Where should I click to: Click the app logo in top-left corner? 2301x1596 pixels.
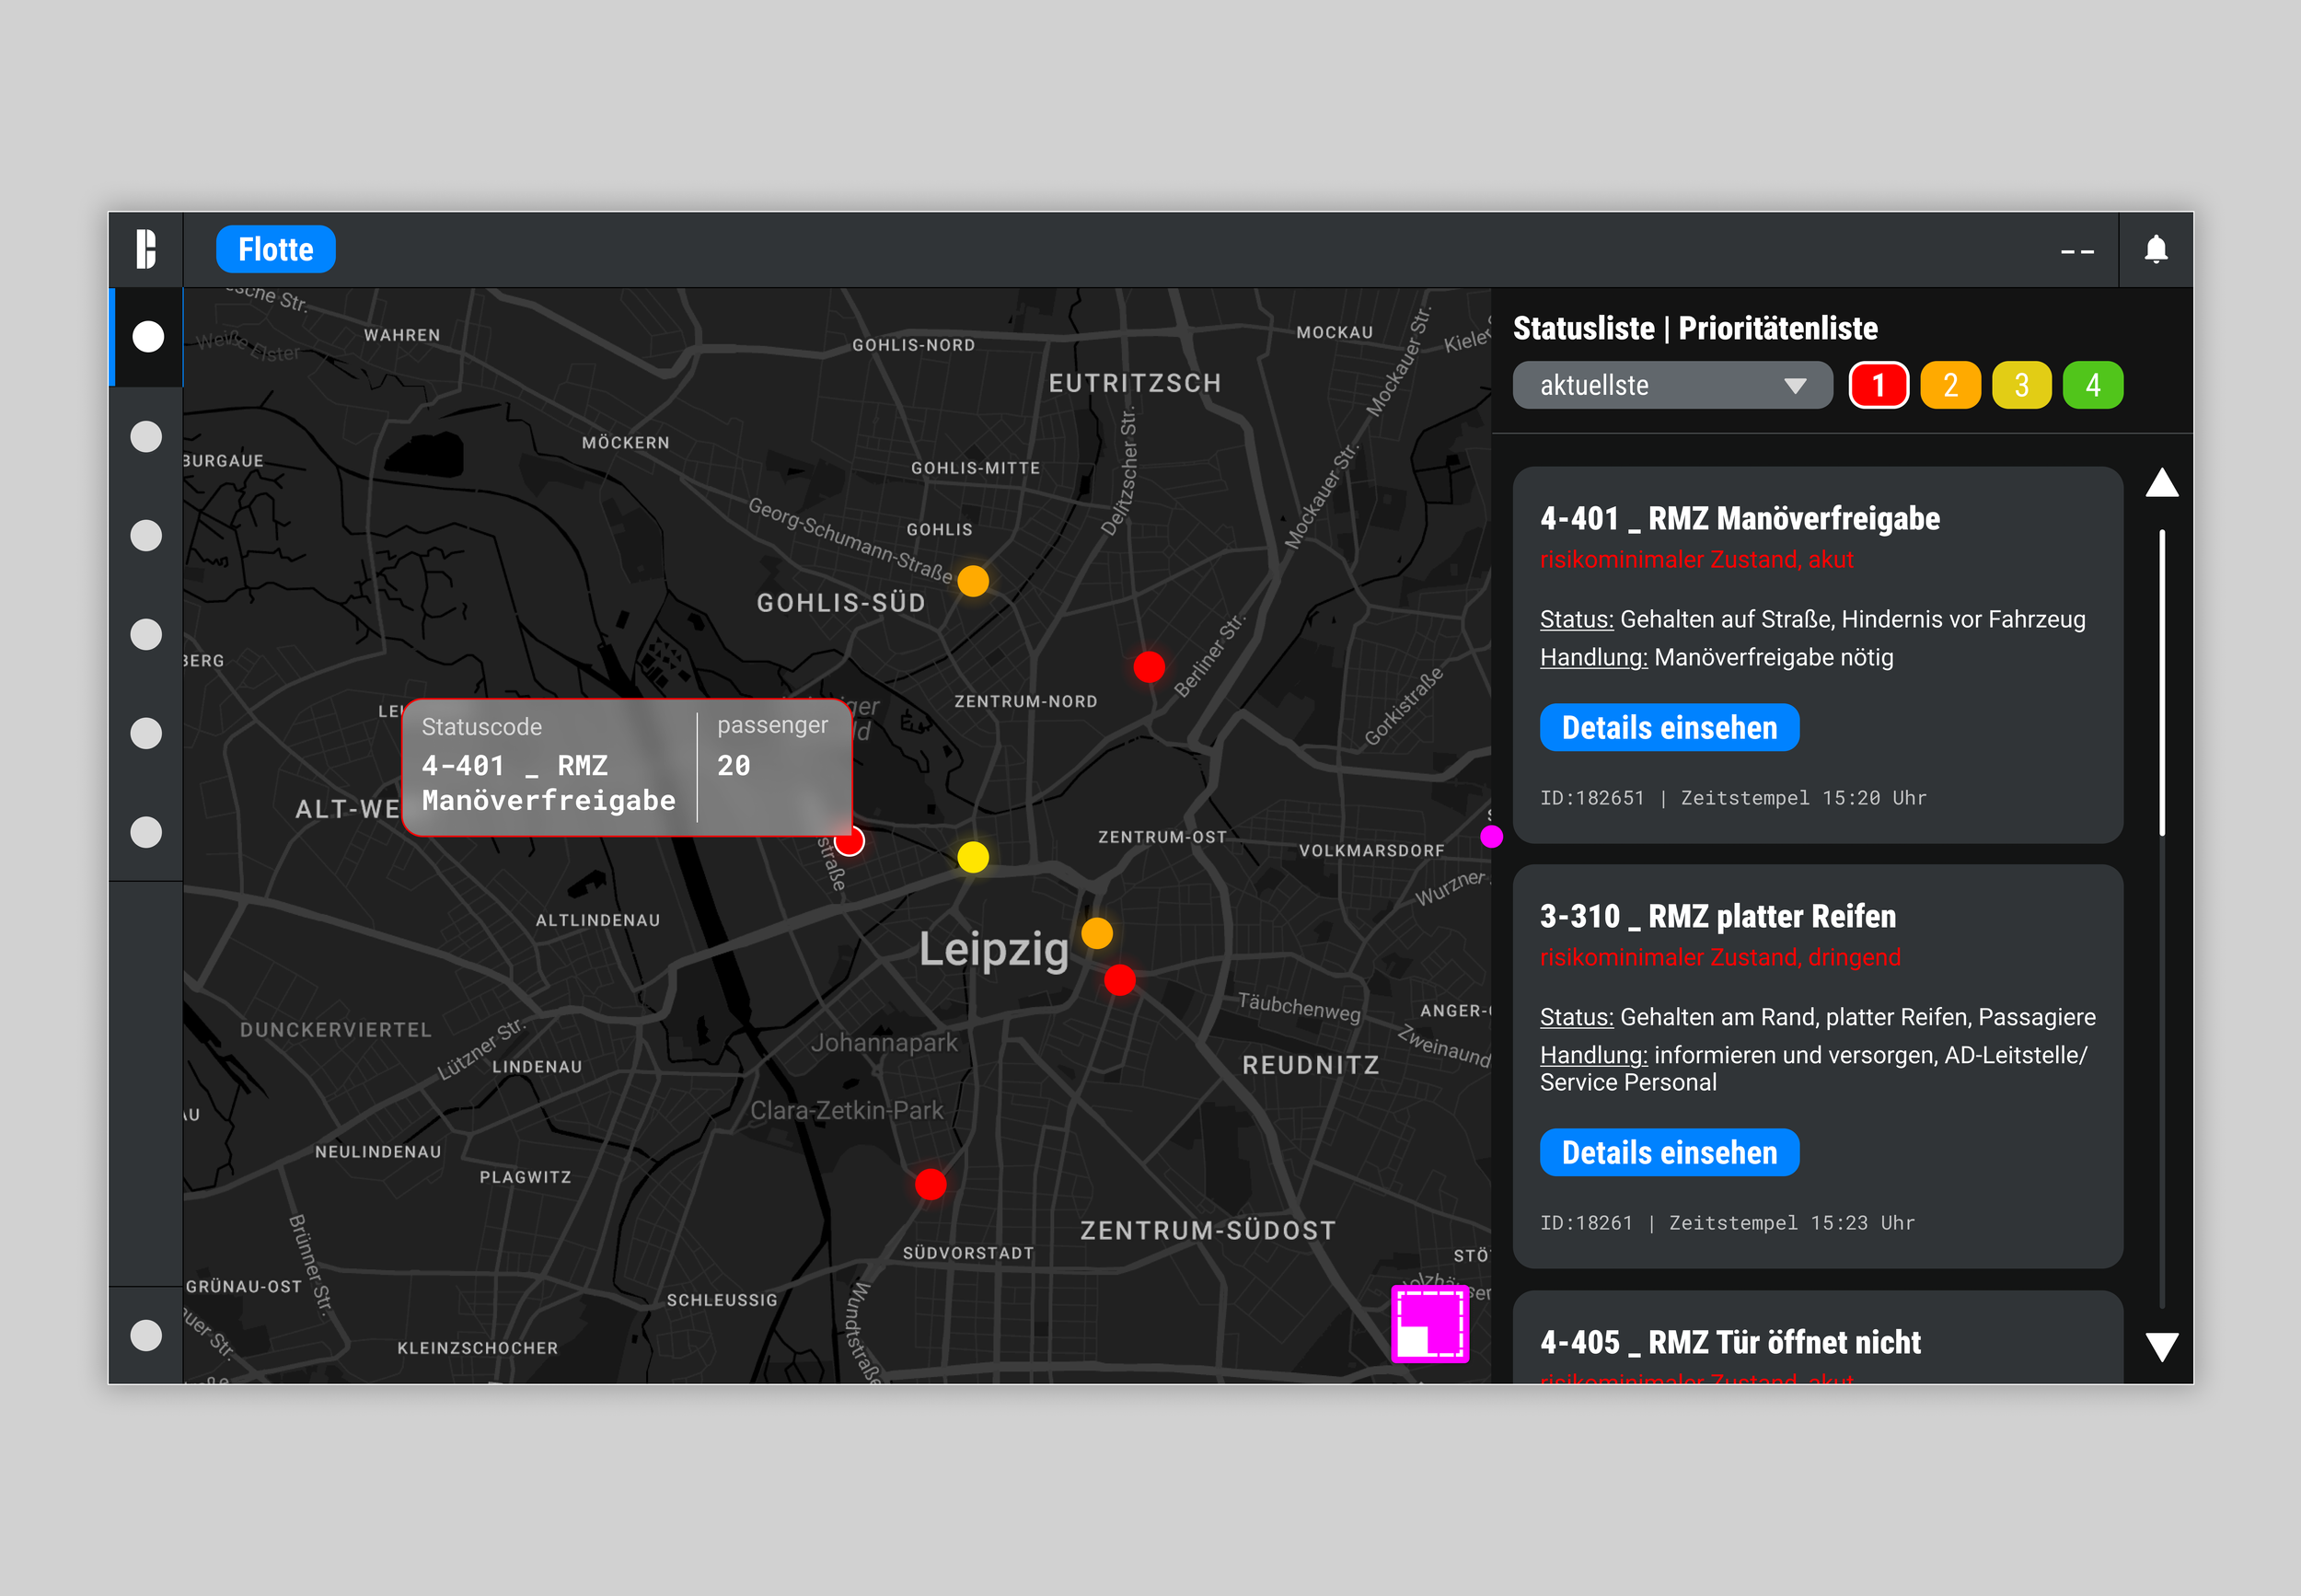[146, 249]
